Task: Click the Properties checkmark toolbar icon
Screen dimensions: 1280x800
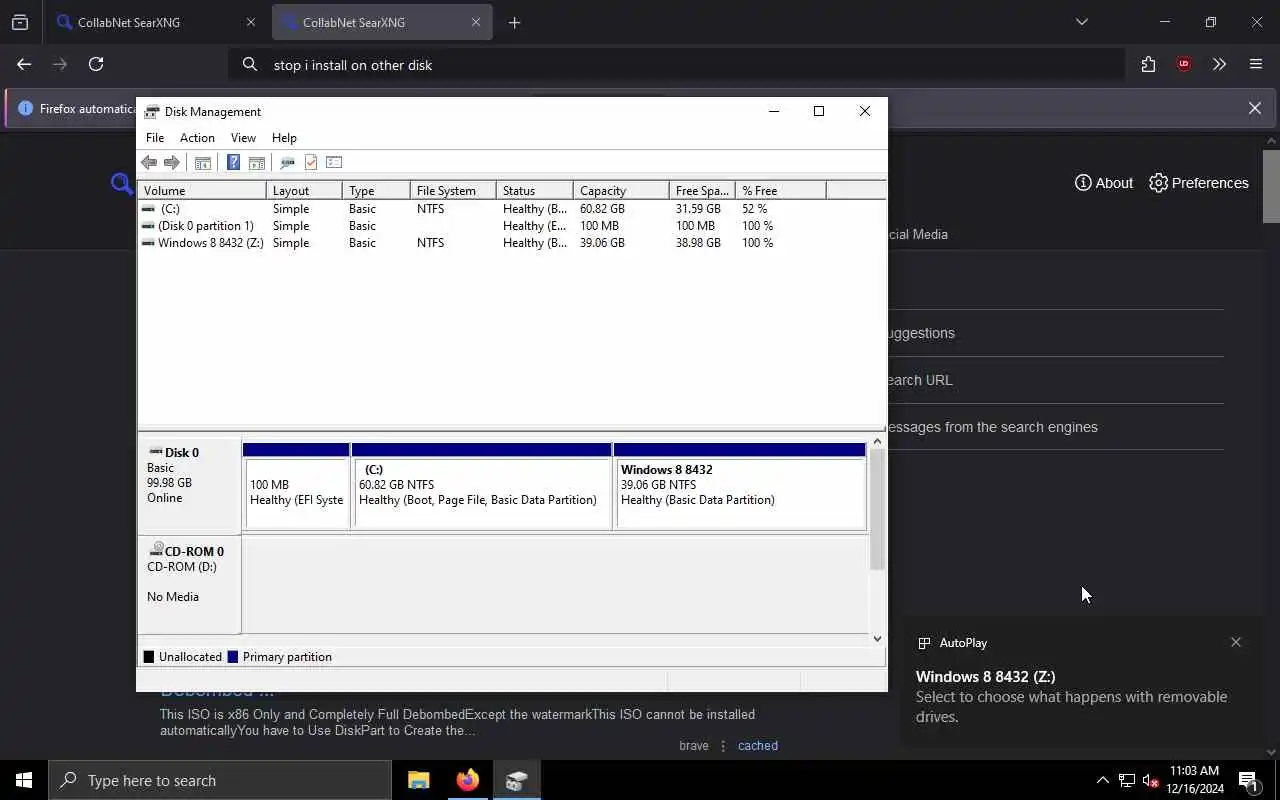Action: click(311, 162)
